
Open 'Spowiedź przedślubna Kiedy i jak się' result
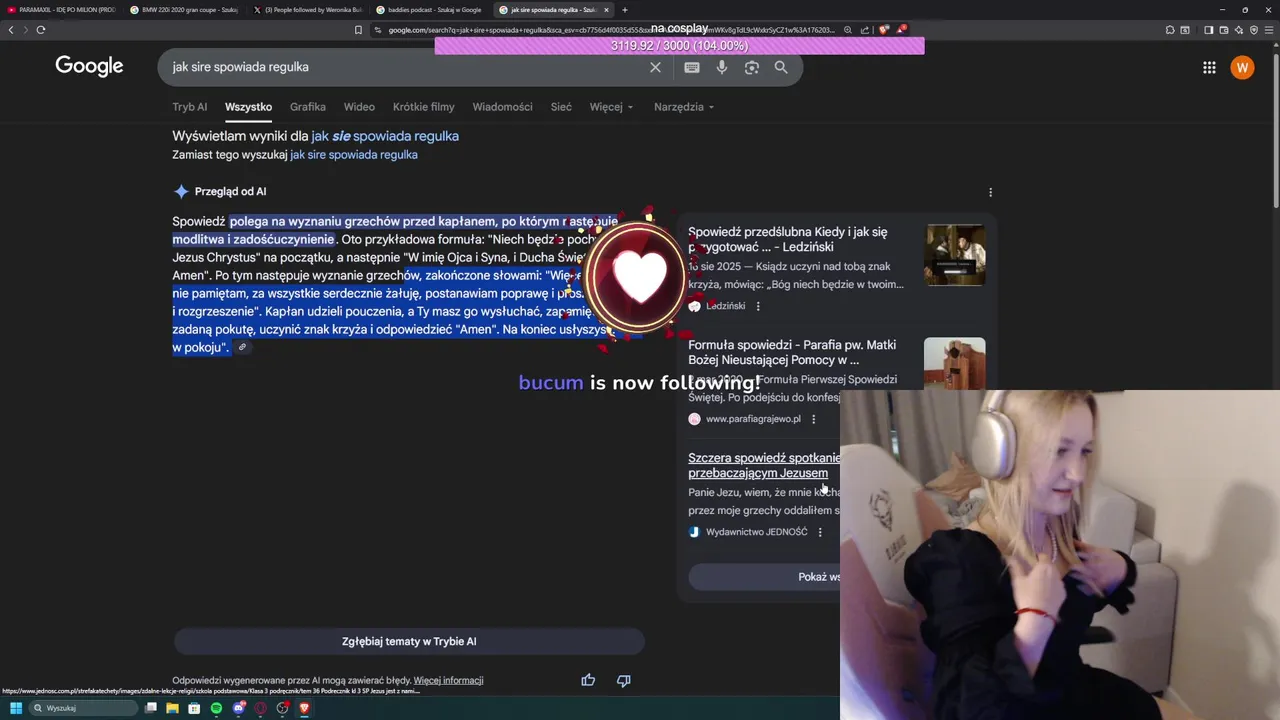pyautogui.click(x=787, y=240)
